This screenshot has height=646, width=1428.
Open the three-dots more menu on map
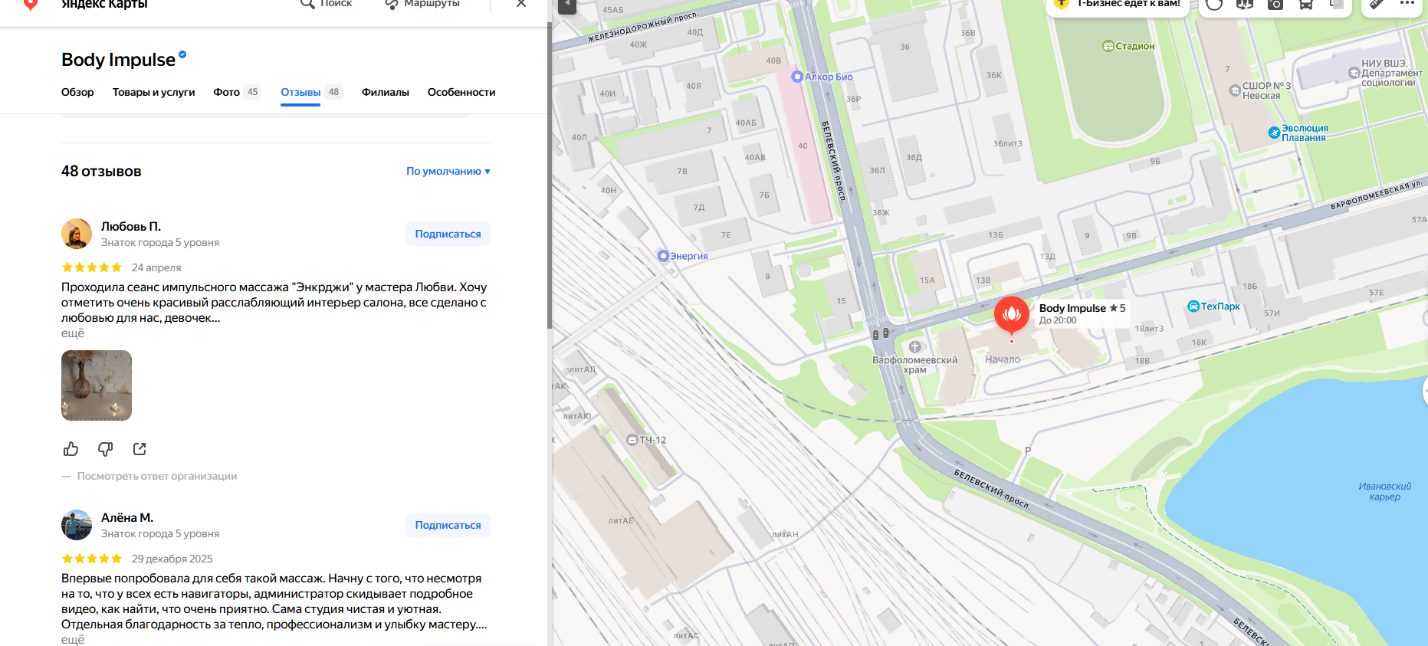pyautogui.click(x=1407, y=4)
